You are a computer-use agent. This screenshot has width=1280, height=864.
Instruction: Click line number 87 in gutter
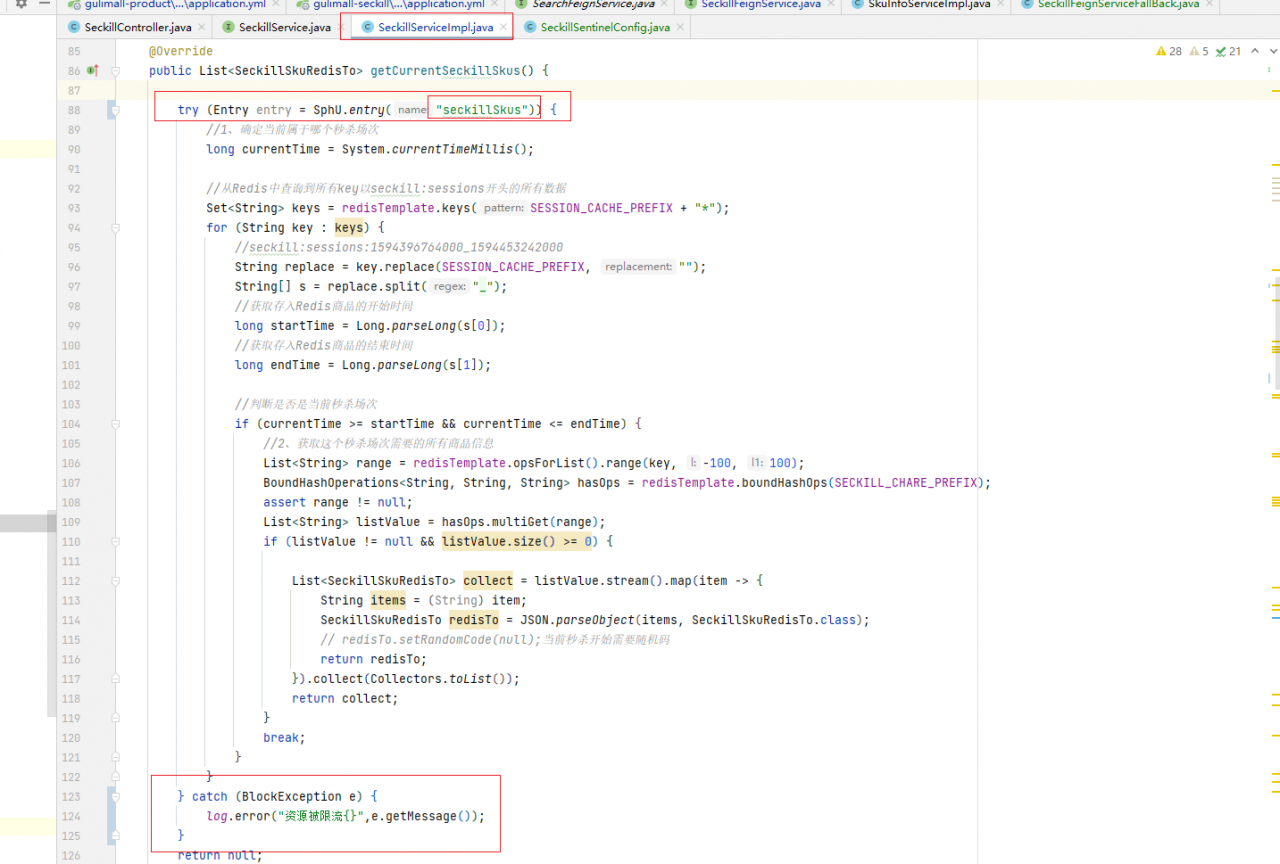point(73,90)
